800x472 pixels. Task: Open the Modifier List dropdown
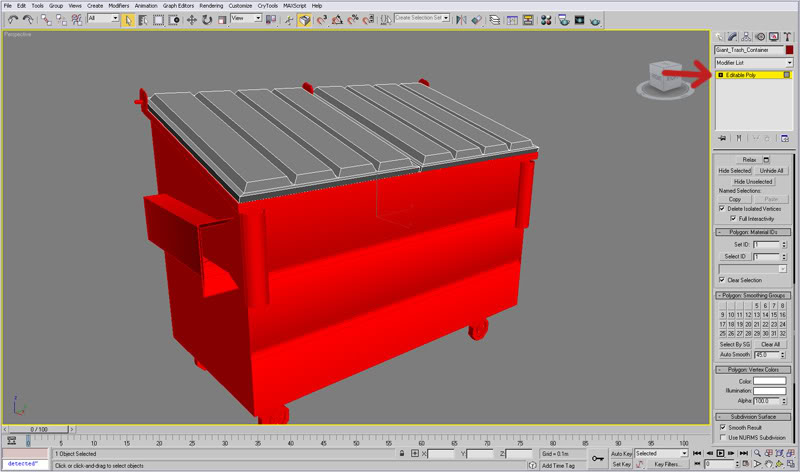(x=753, y=62)
